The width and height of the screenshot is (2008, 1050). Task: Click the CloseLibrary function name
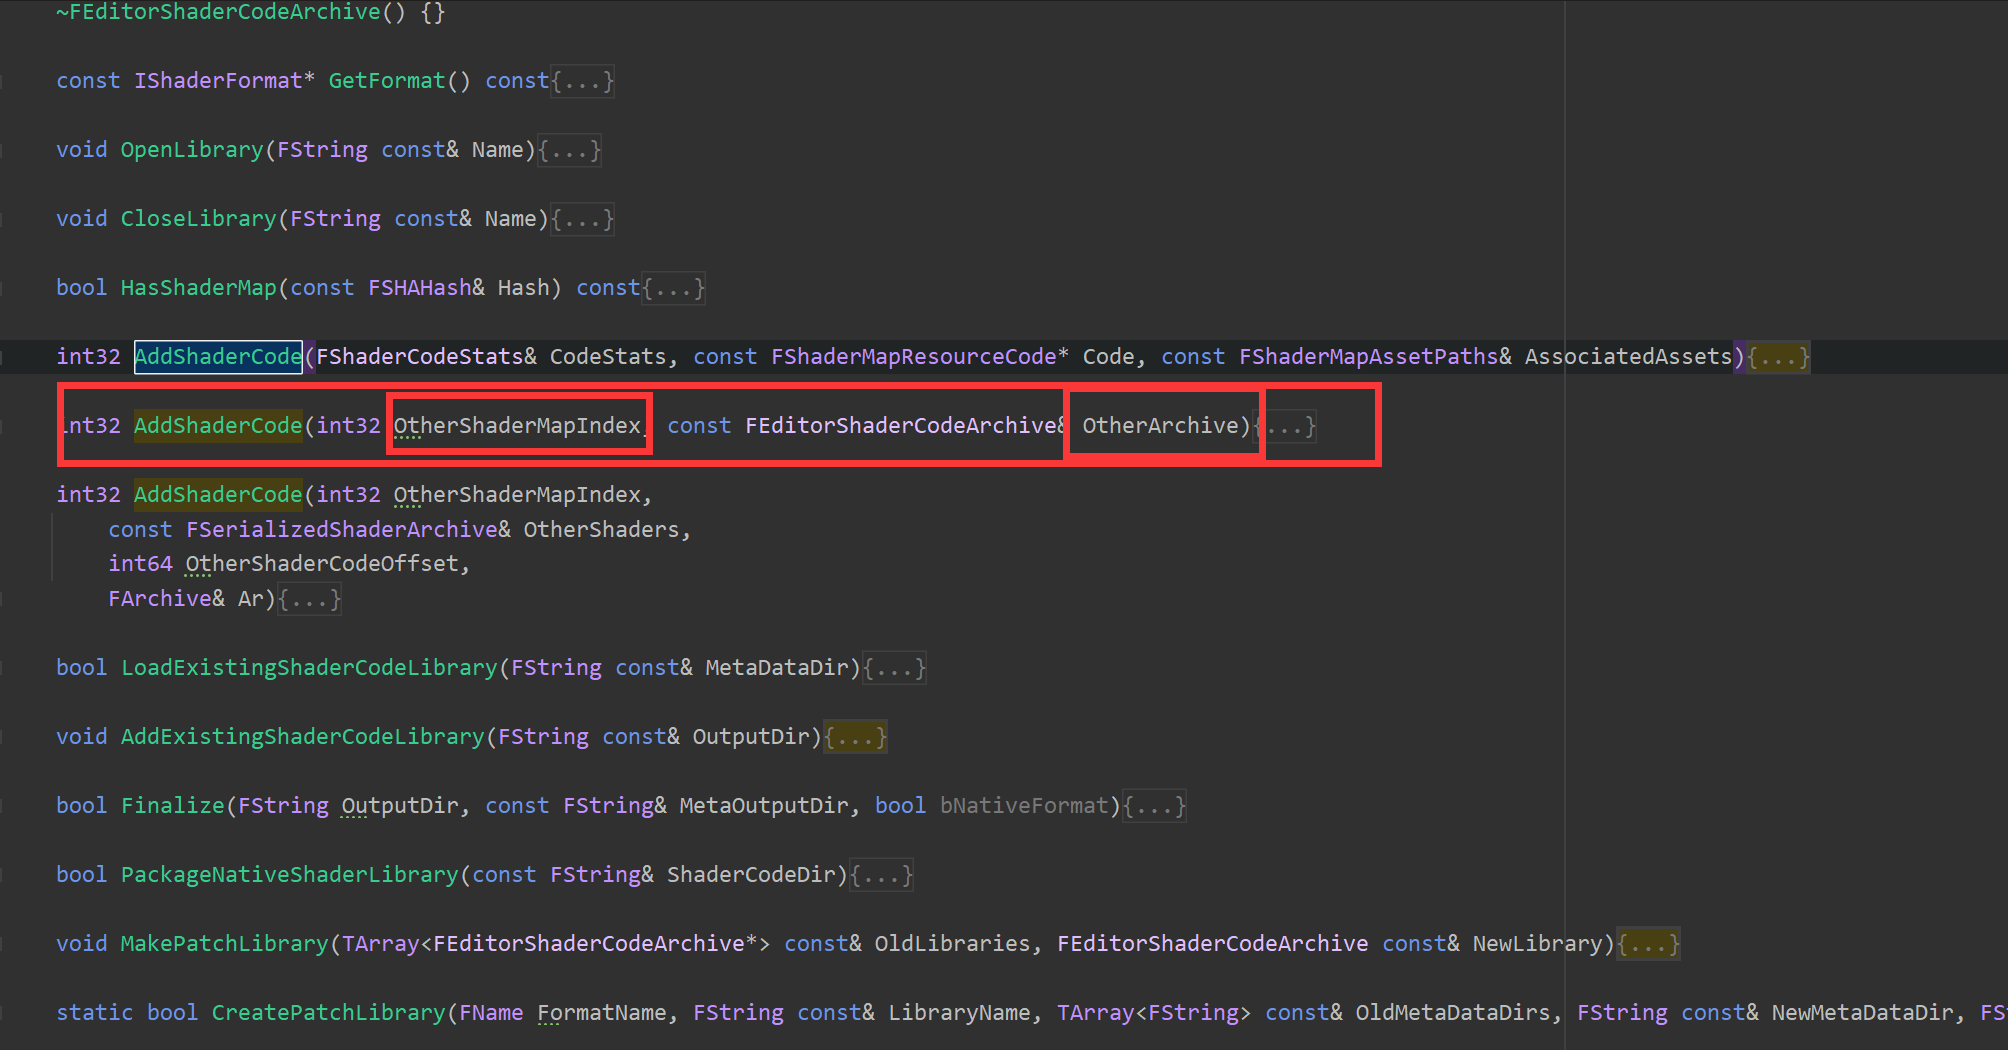click(198, 219)
